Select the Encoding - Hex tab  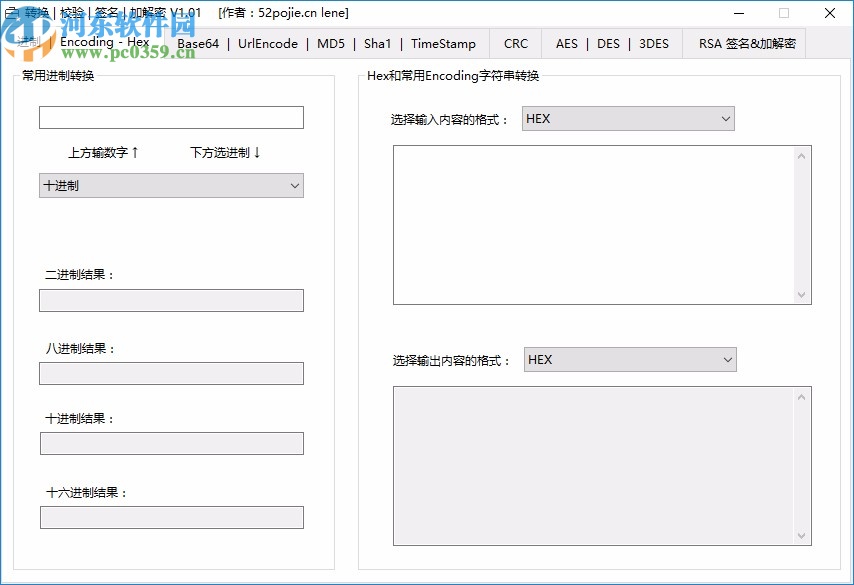(104, 44)
